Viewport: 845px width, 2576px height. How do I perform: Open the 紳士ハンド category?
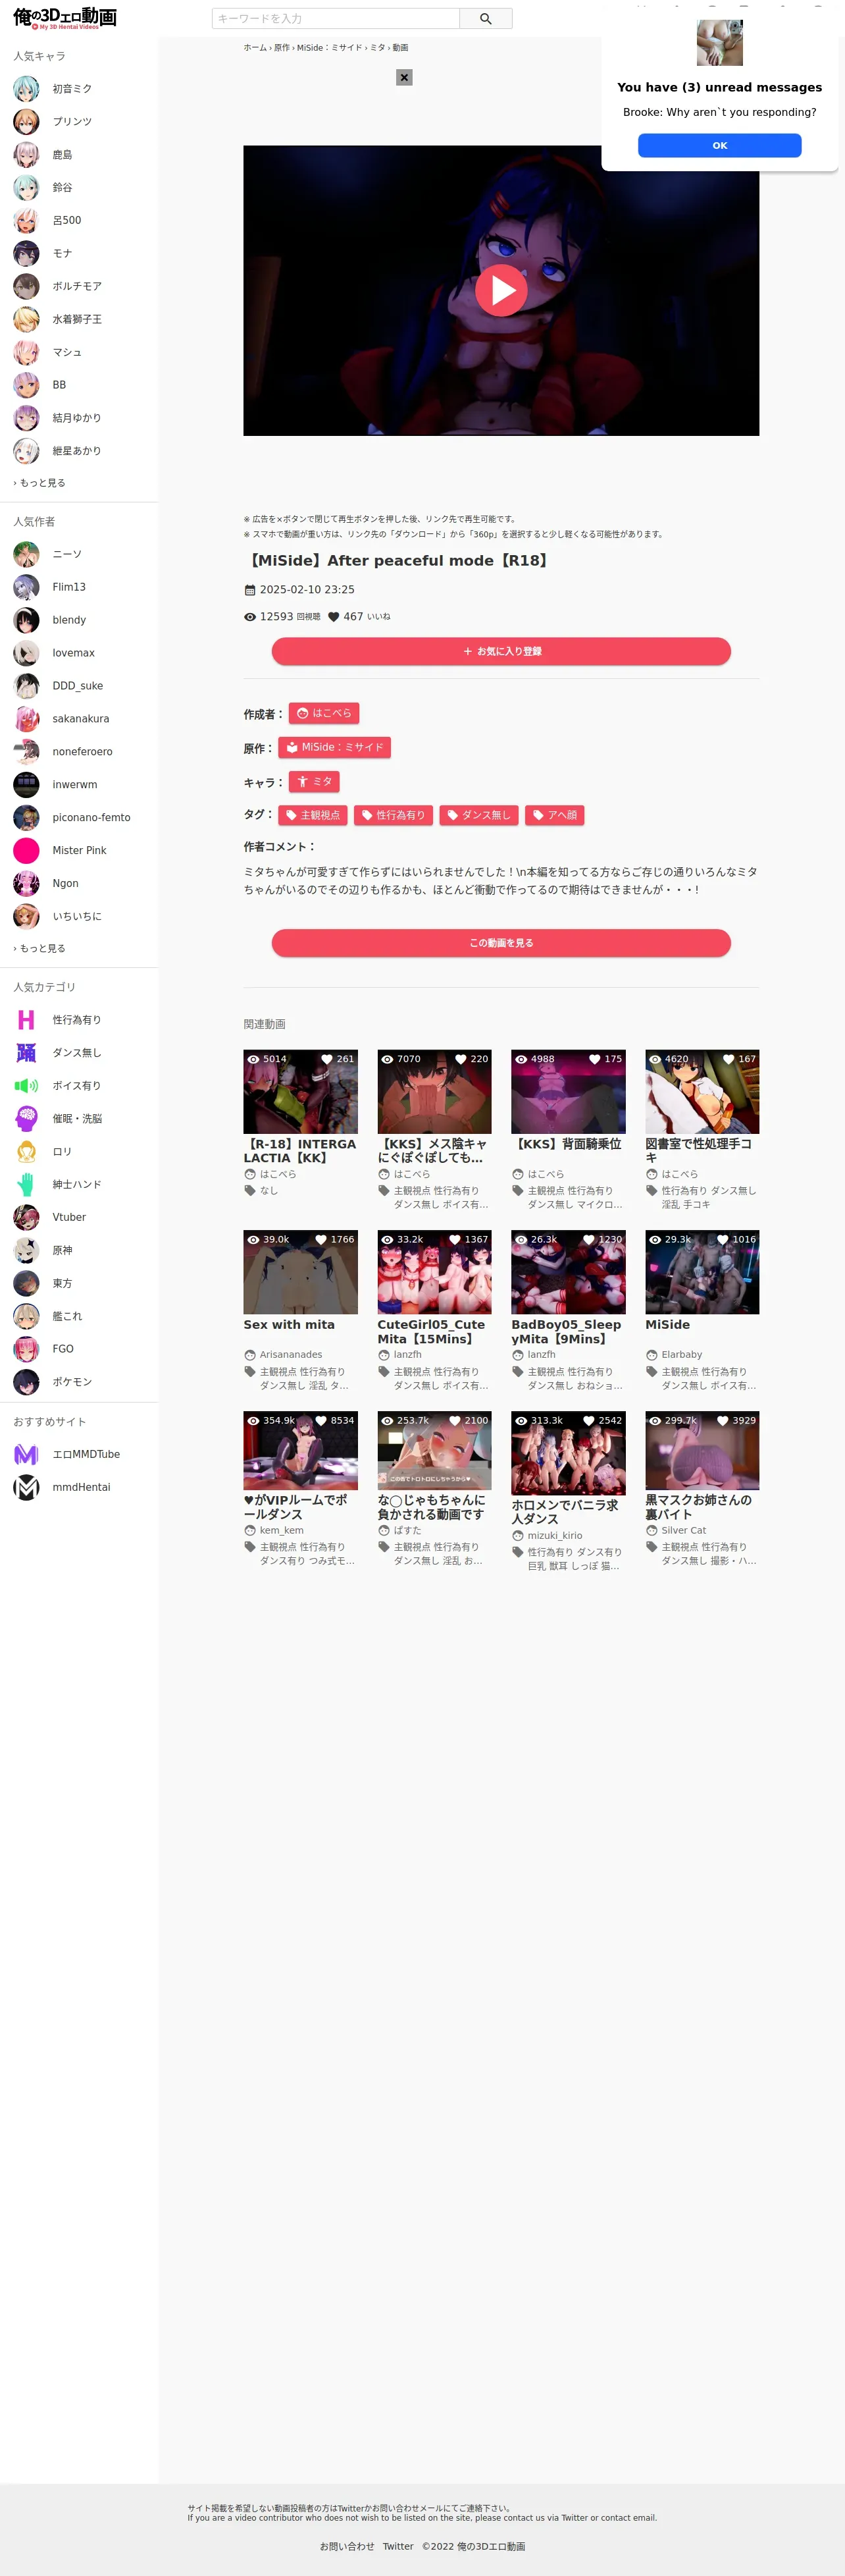(x=77, y=1185)
